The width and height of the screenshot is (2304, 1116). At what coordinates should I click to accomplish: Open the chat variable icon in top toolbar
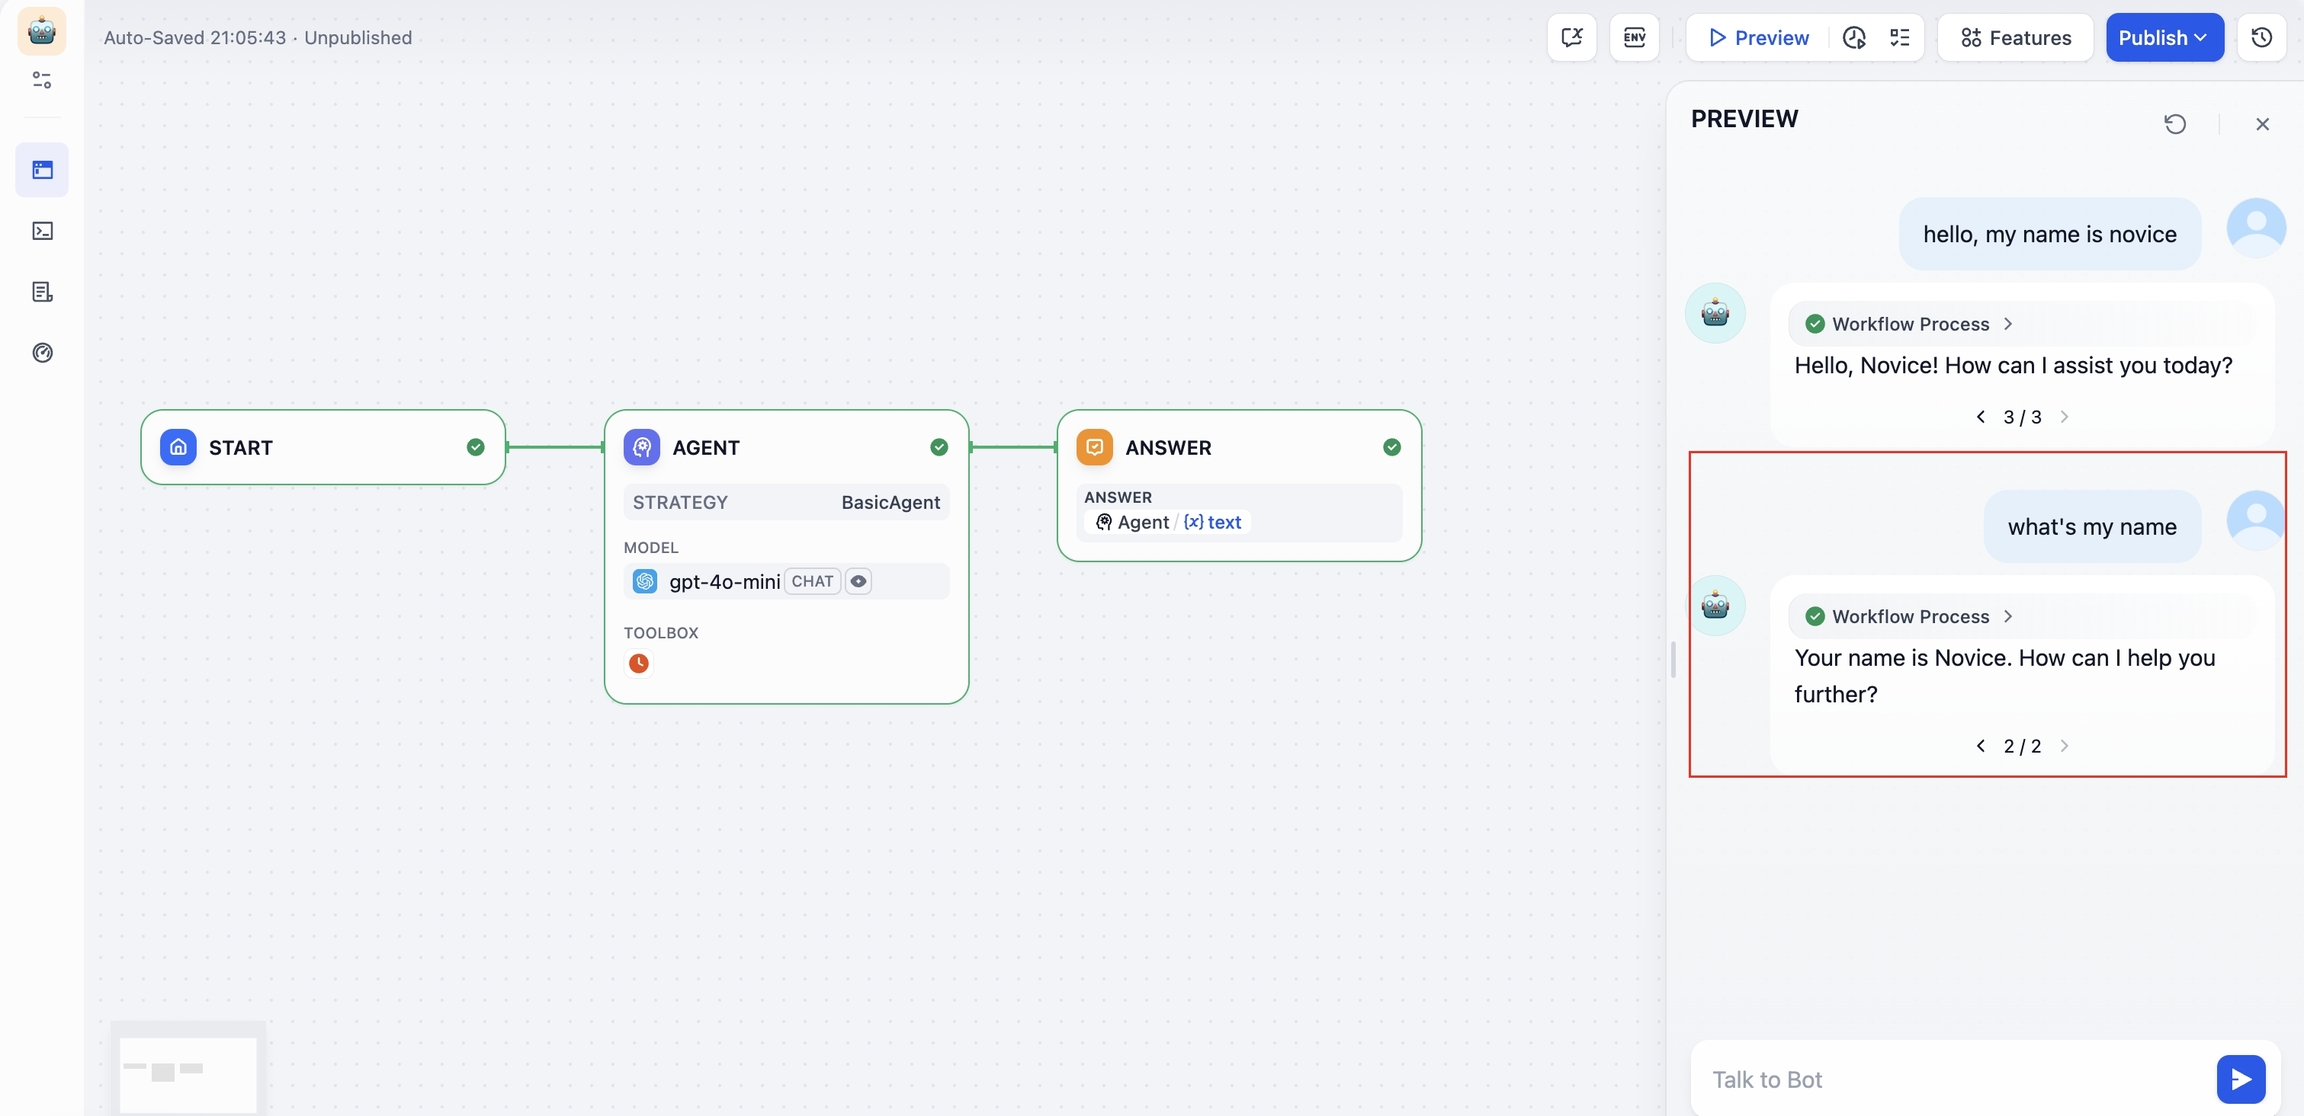point(1571,38)
